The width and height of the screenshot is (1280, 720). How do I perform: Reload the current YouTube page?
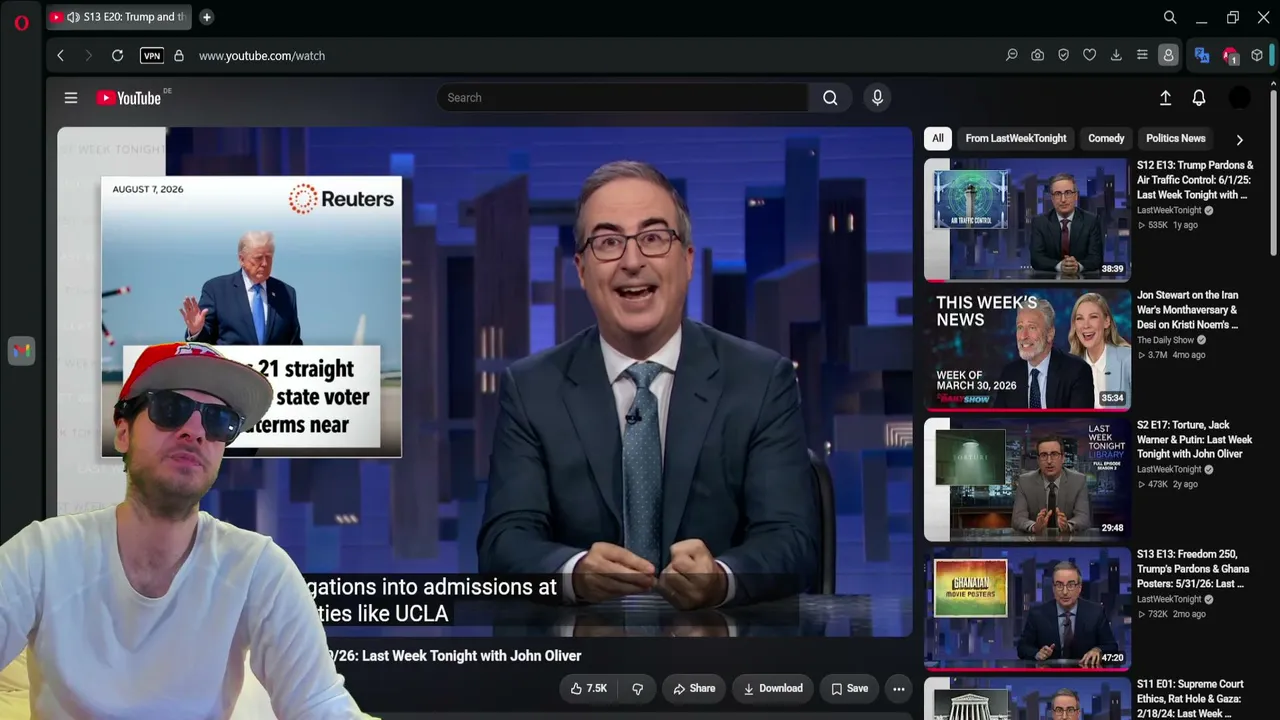click(117, 56)
